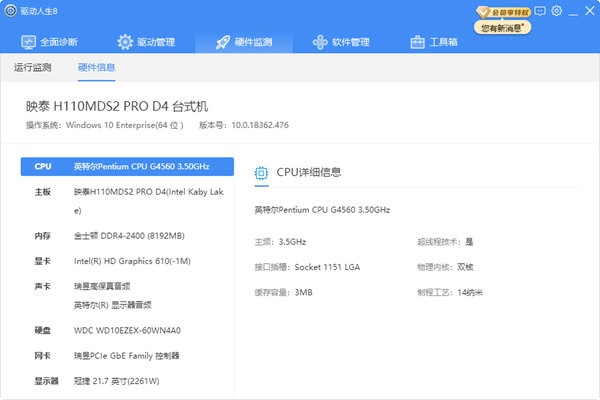Click the 驱动人生8 app logo icon
The height and width of the screenshot is (400, 600).
[10, 11]
